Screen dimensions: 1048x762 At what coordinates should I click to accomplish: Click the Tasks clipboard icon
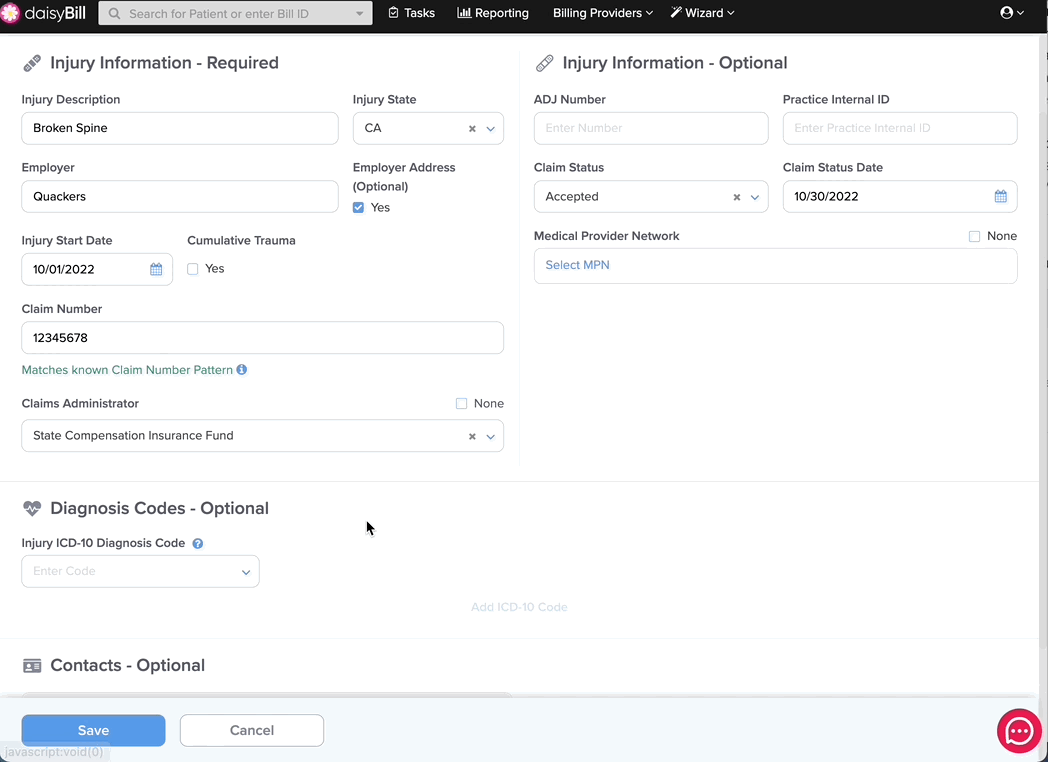click(394, 13)
